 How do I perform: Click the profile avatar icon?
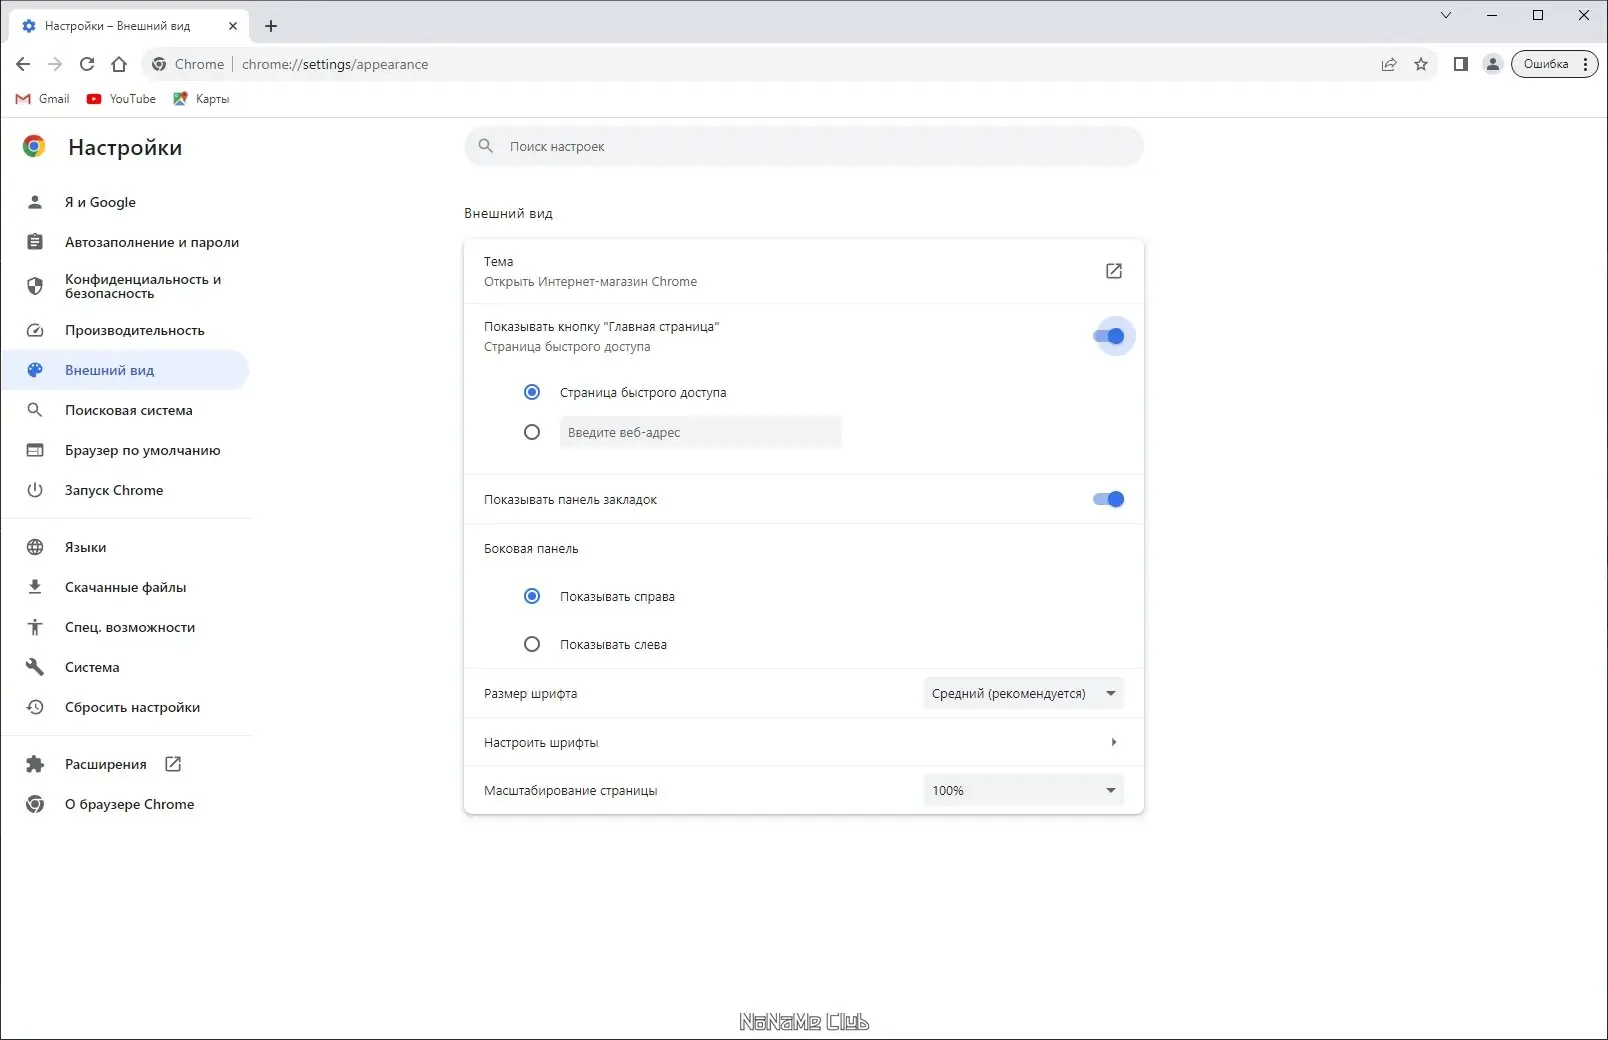[1492, 64]
